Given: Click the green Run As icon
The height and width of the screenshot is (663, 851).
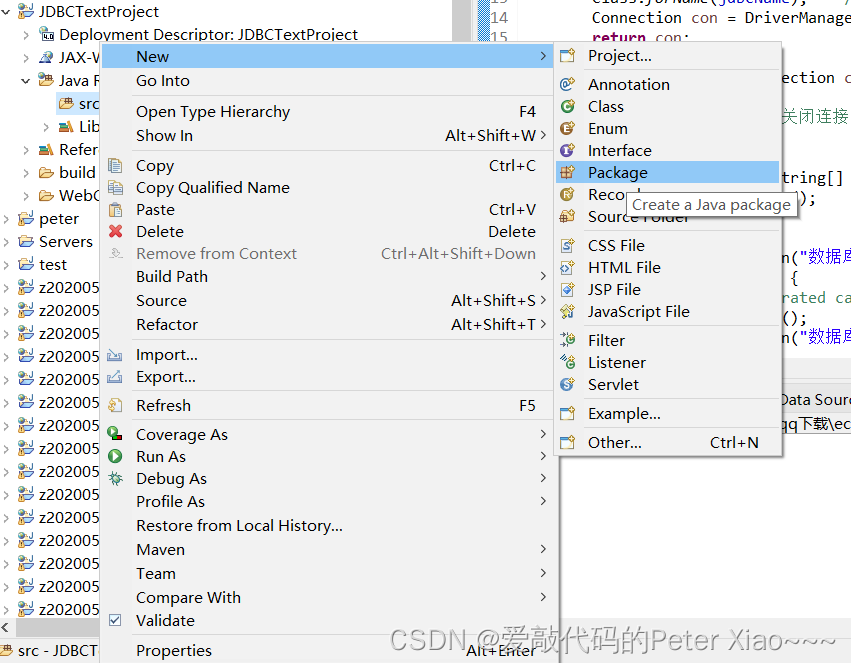Looking at the screenshot, I should tap(115, 456).
